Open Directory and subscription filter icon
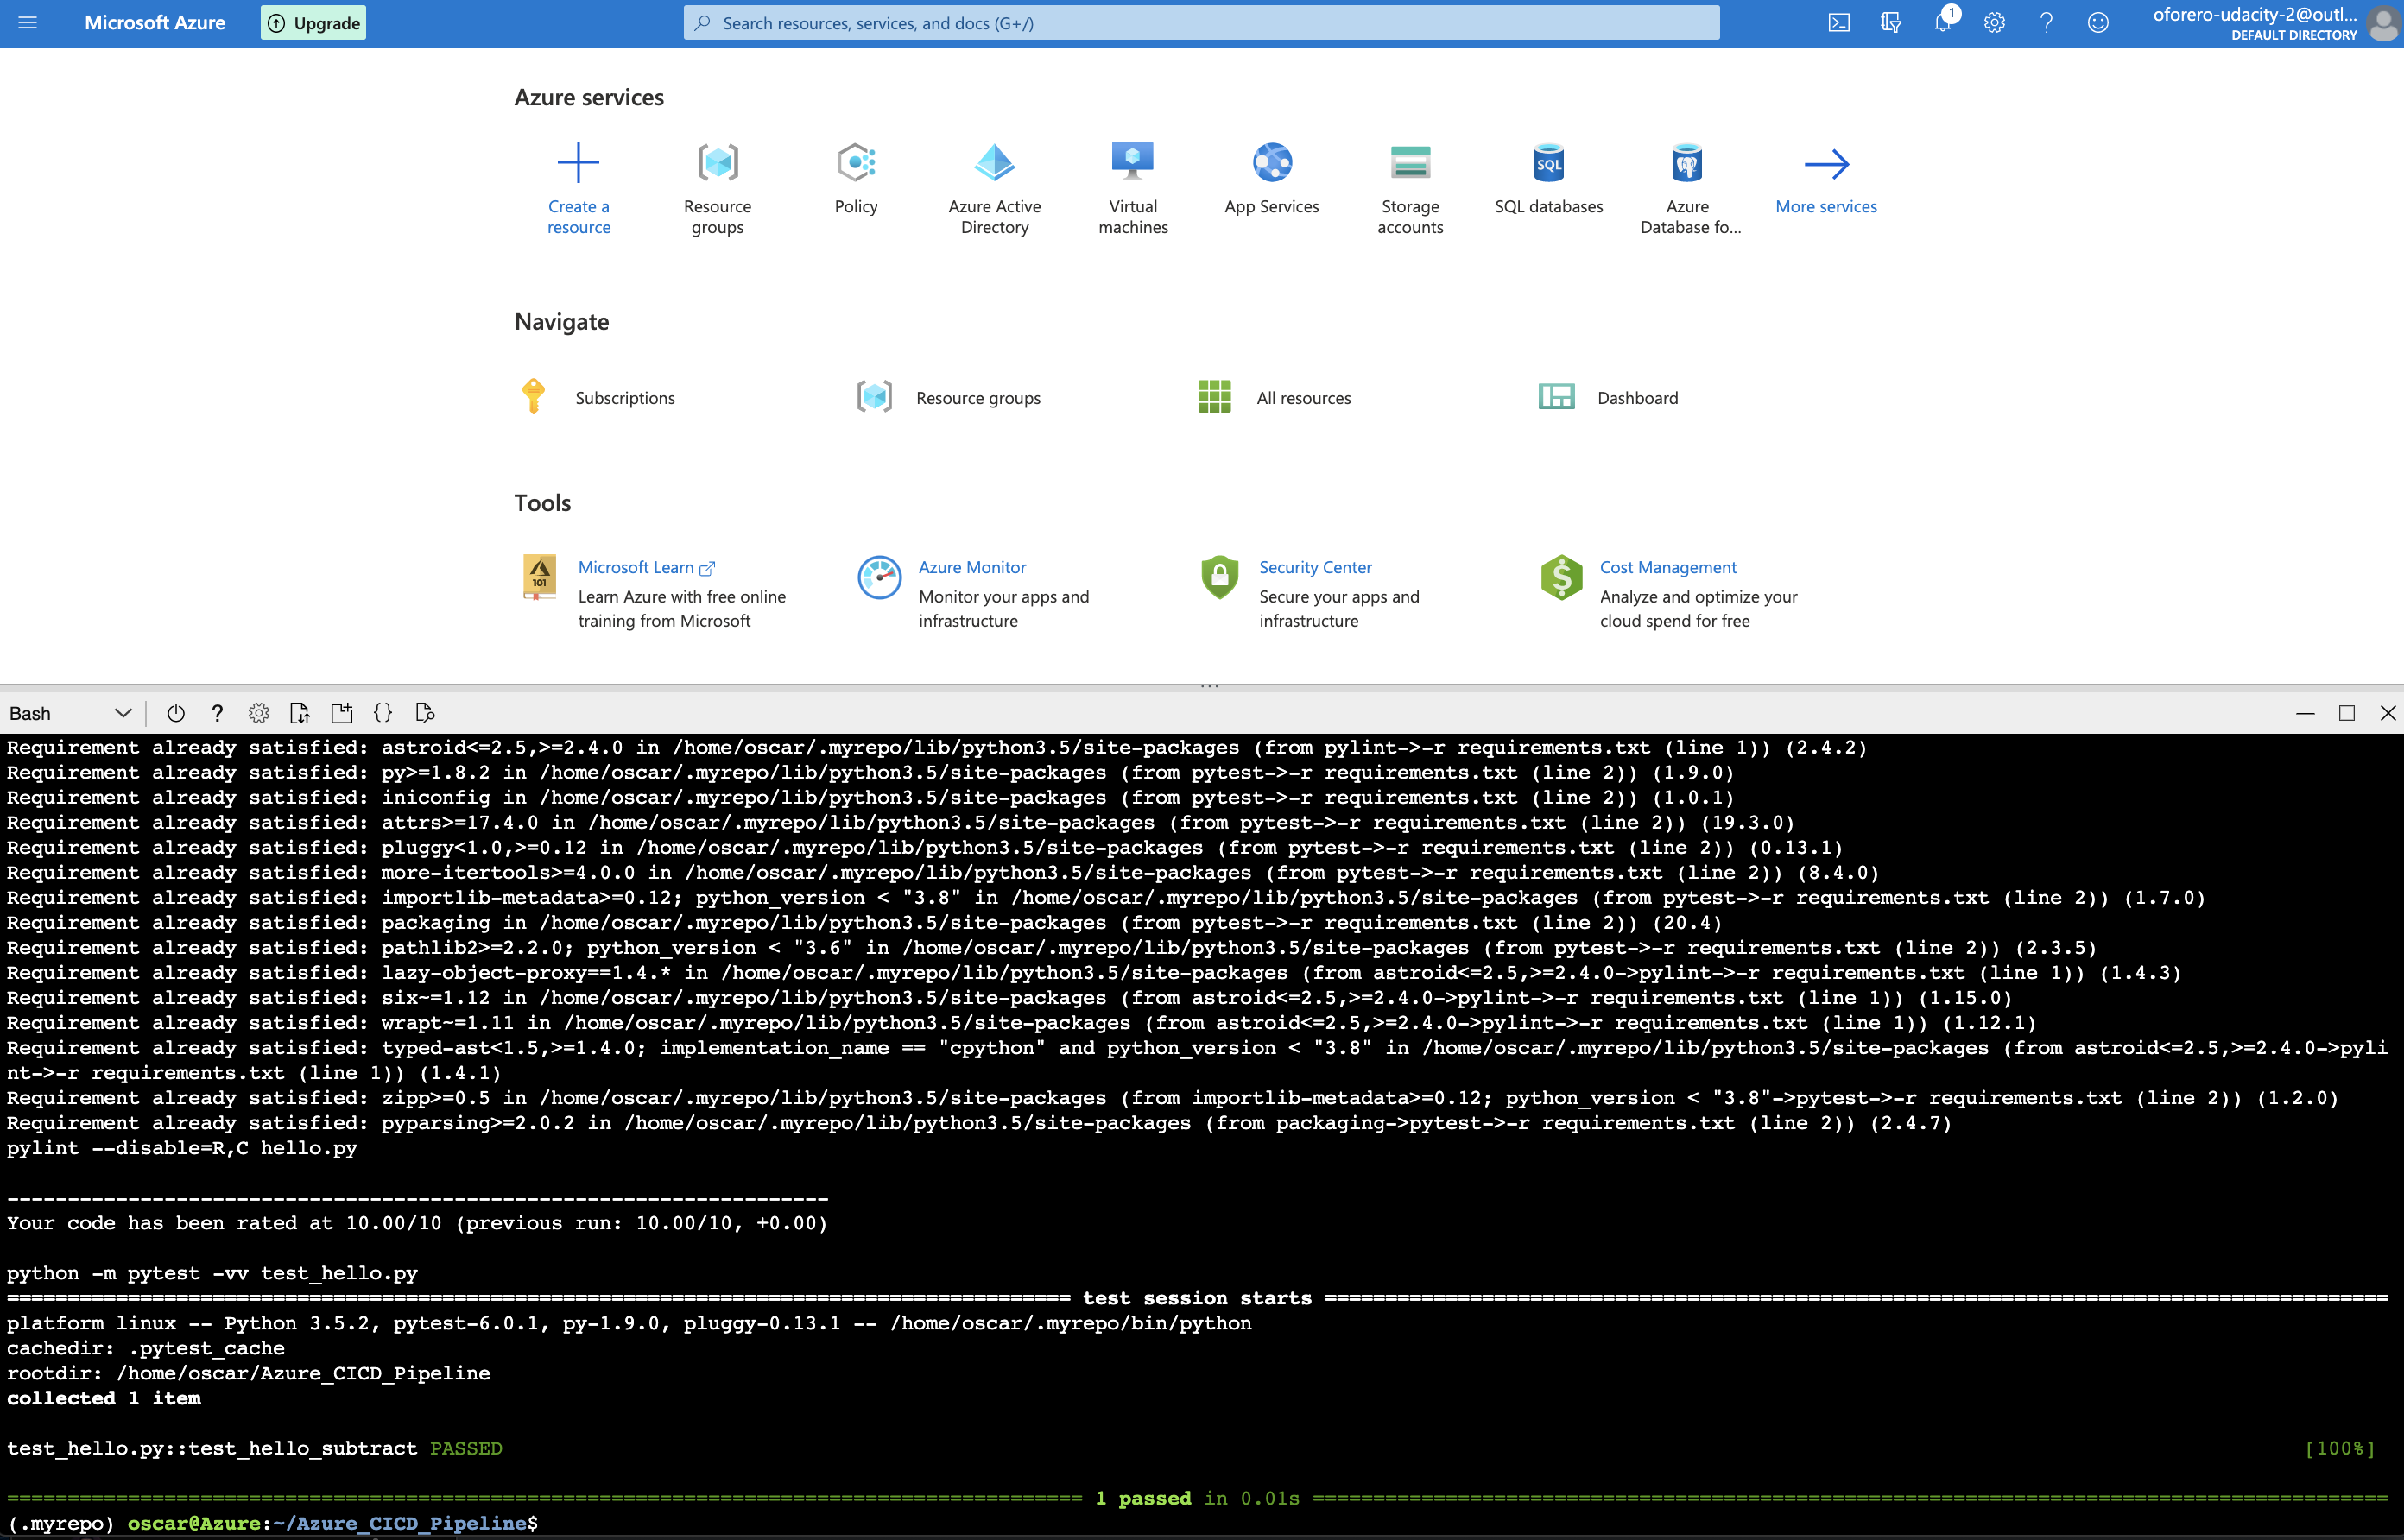This screenshot has width=2404, height=1540. (1890, 23)
